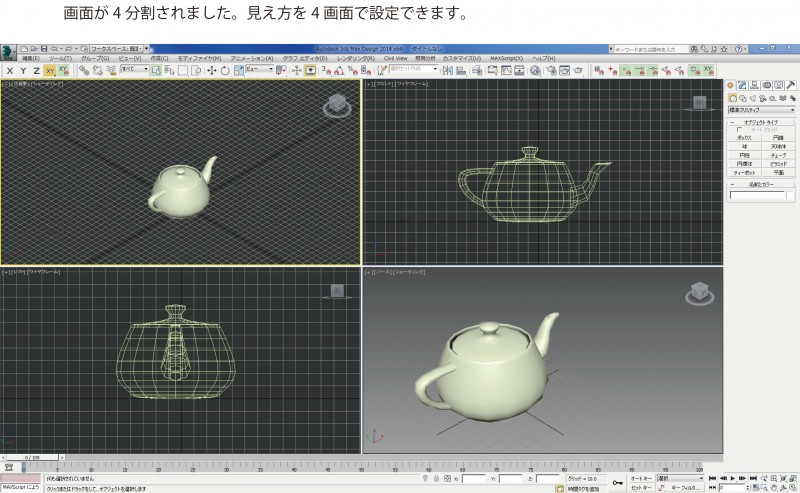Toggle the オートキー auto key mode
The width and height of the screenshot is (800, 493).
coord(640,478)
